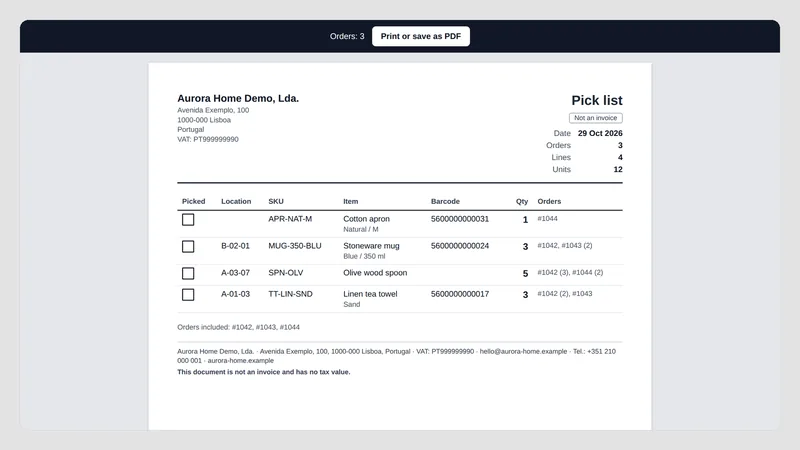Click company name Aurora Home Demo, Lda.
The image size is (800, 450).
(x=238, y=98)
